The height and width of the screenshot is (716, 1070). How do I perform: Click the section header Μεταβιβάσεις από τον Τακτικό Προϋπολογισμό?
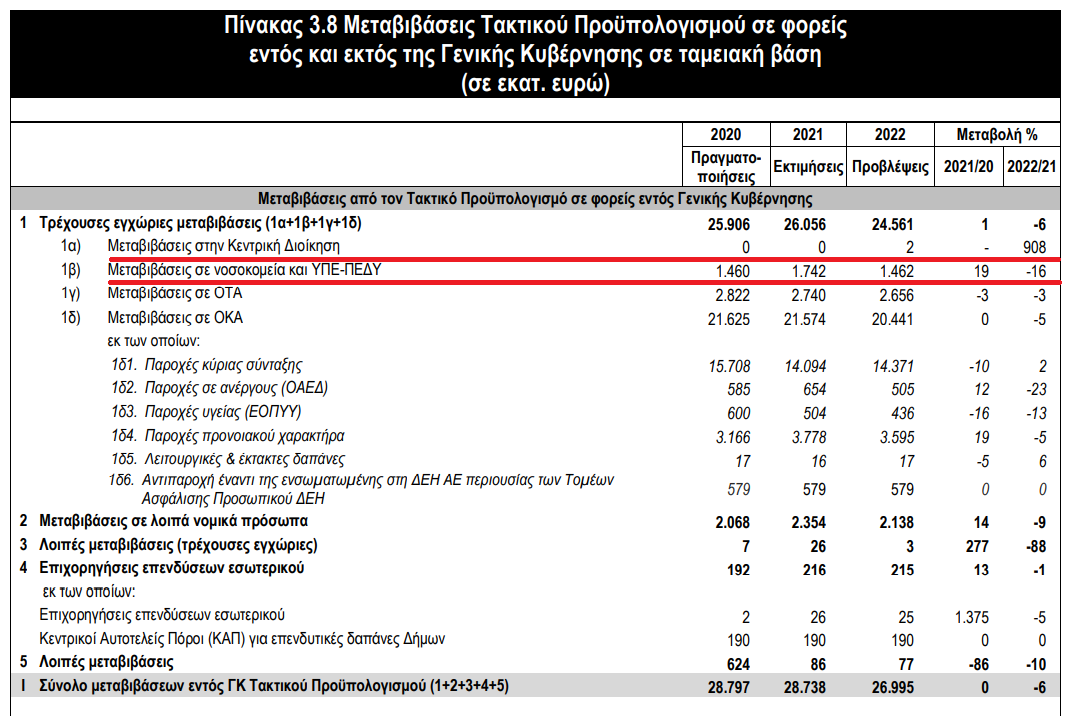[534, 198]
